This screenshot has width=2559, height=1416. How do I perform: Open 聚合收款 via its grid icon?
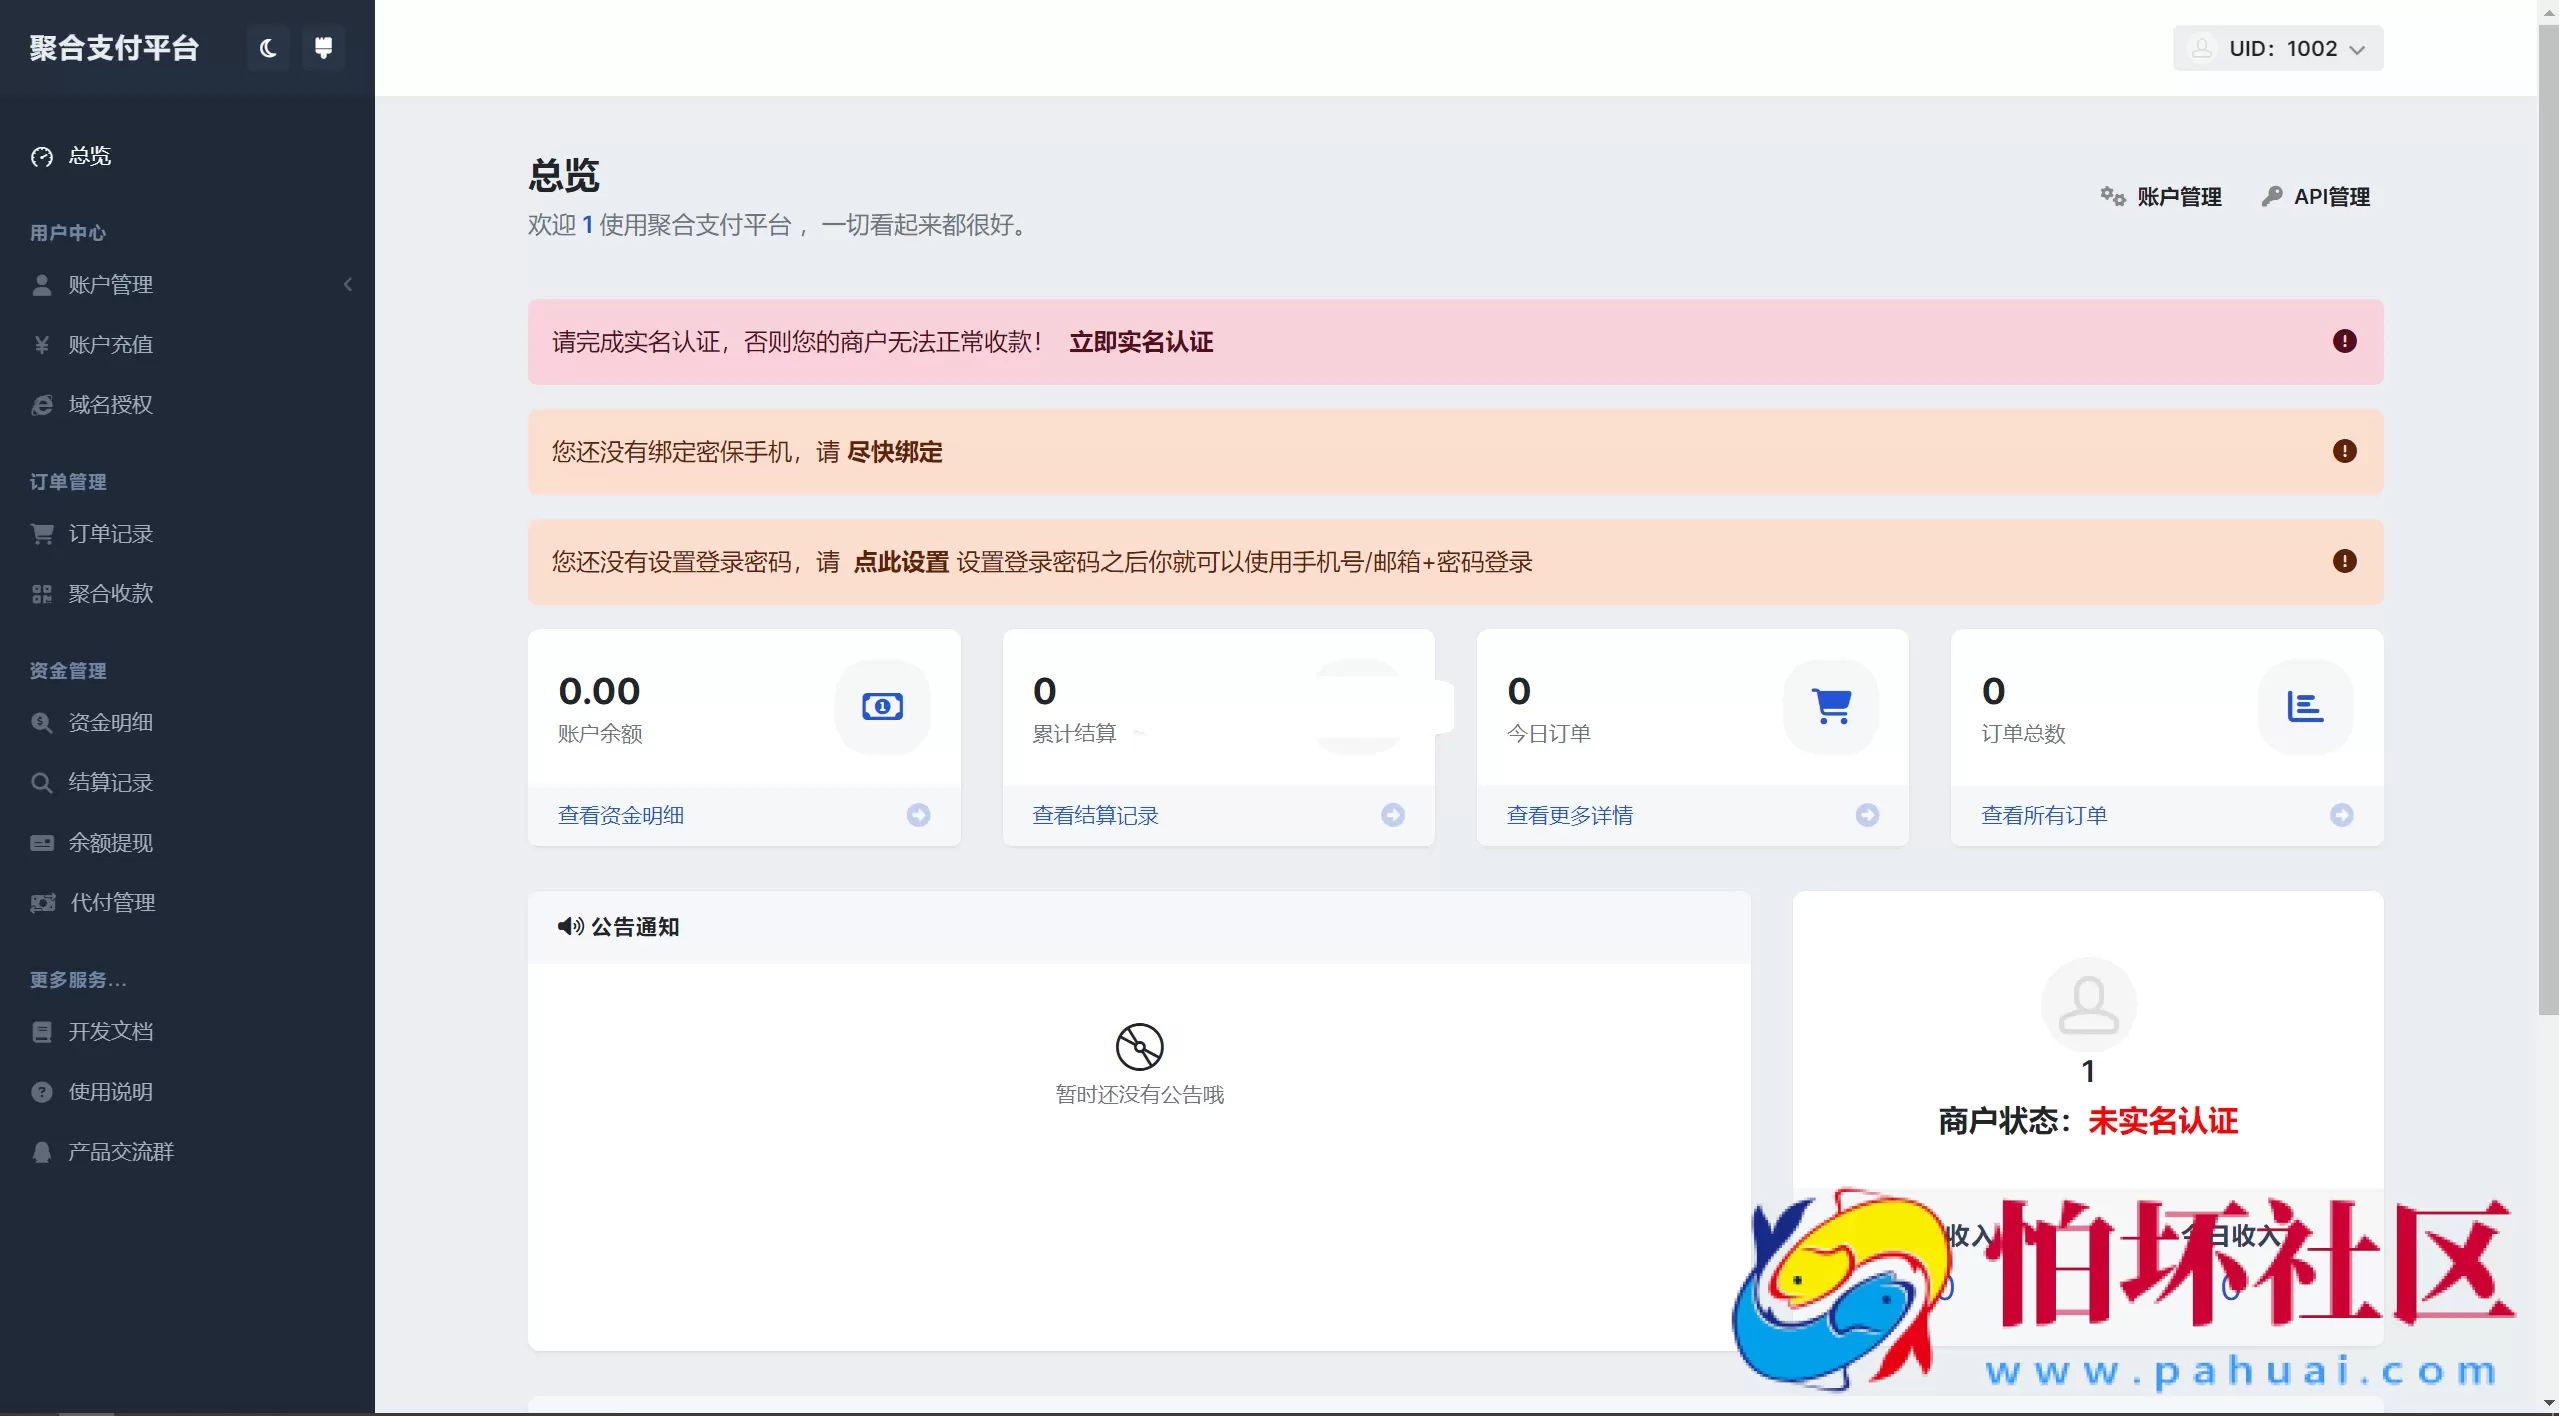(x=41, y=592)
